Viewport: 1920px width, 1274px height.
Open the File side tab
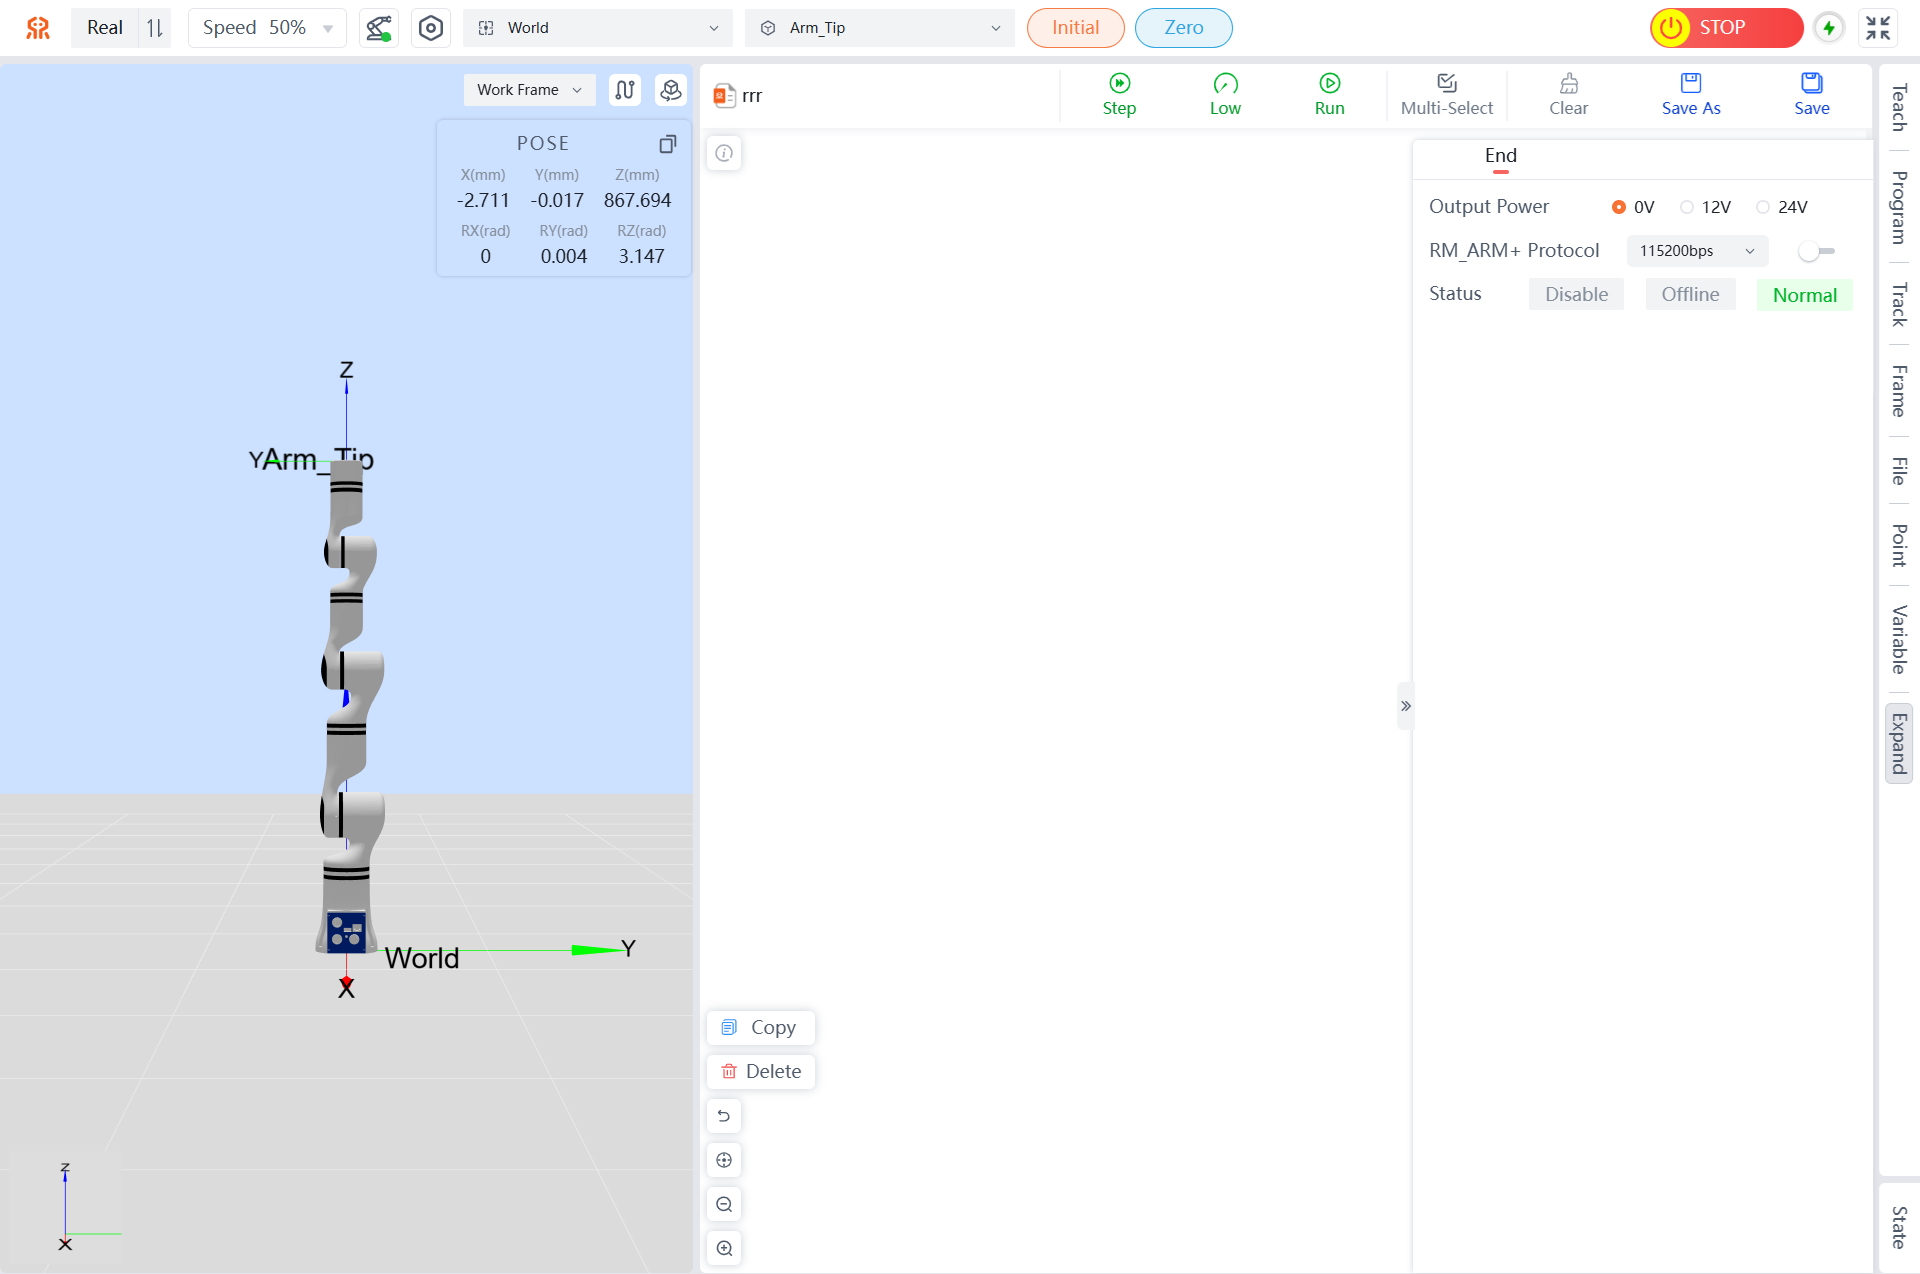(x=1898, y=471)
